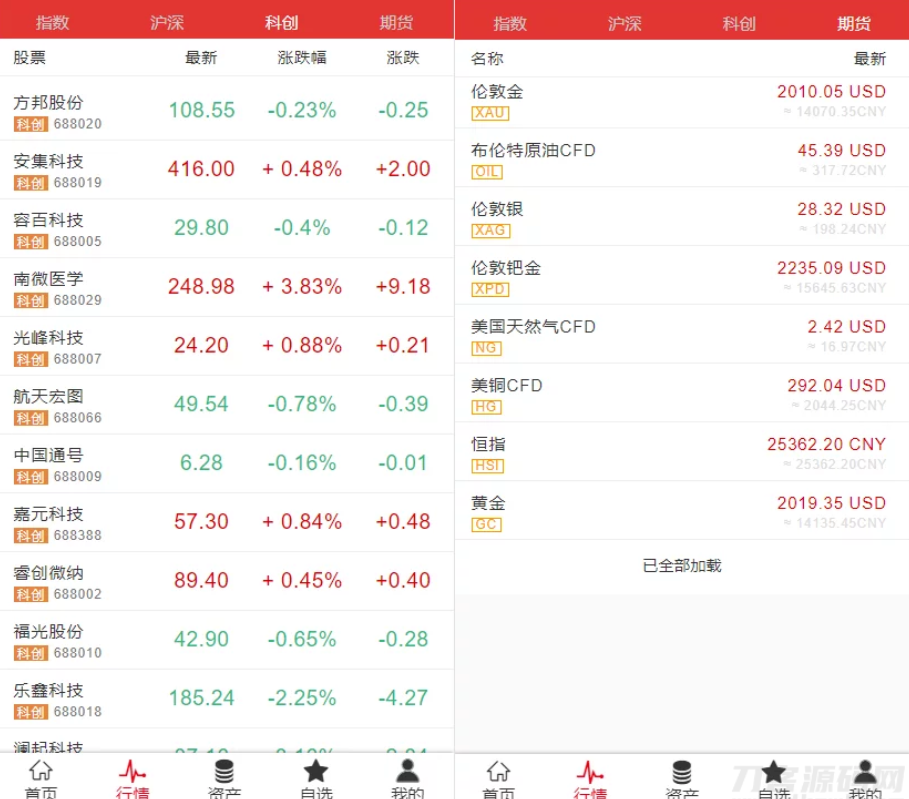Tap the 科创 badge for 688029
Viewport: 909px width, 799px height.
click(31, 300)
